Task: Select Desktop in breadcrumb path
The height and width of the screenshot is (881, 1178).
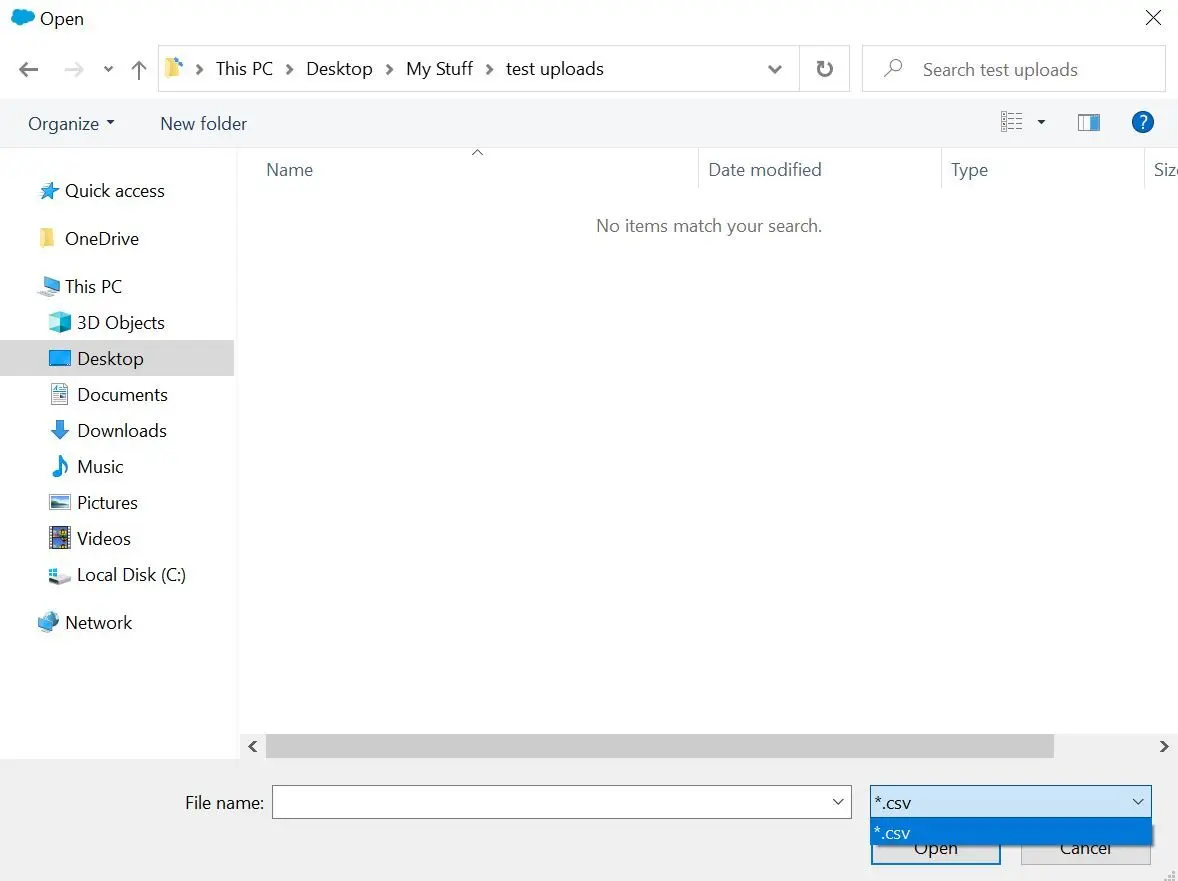Action: (x=339, y=69)
